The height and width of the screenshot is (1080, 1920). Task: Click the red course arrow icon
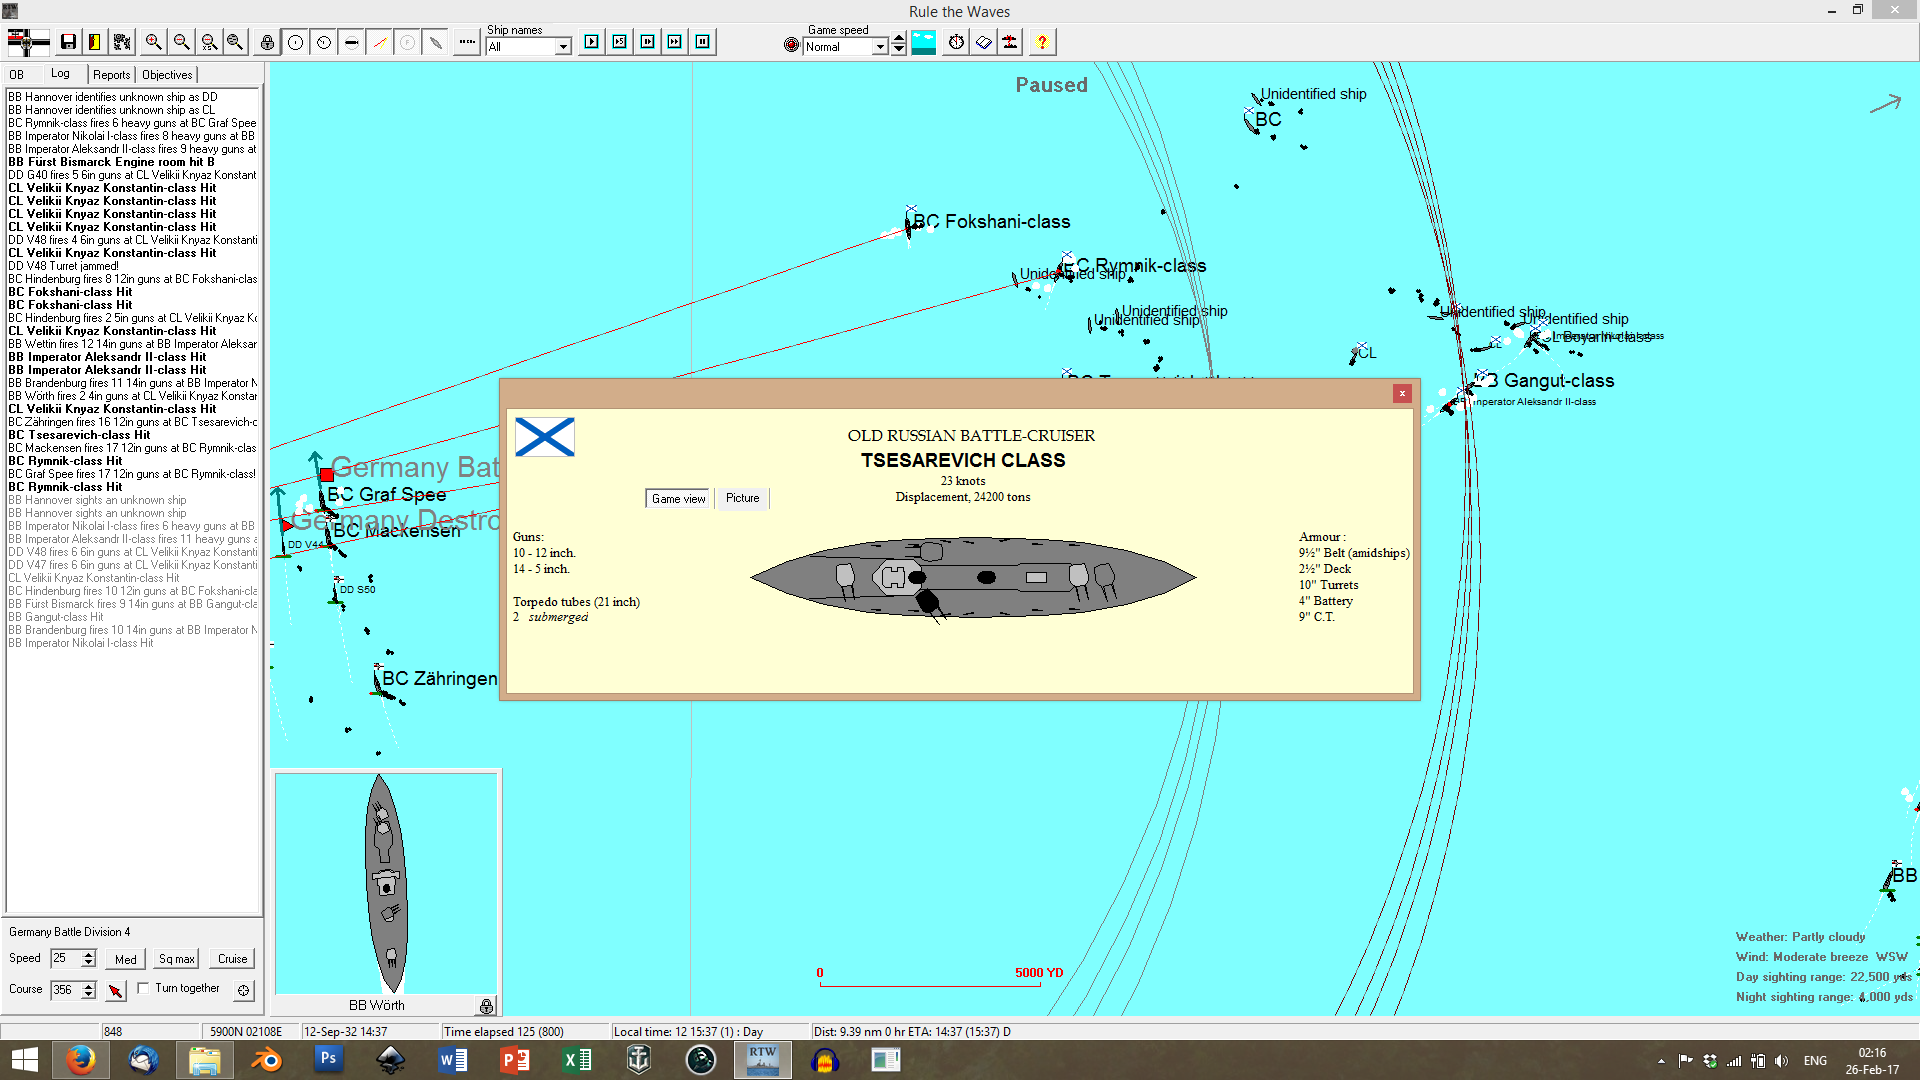coord(116,990)
